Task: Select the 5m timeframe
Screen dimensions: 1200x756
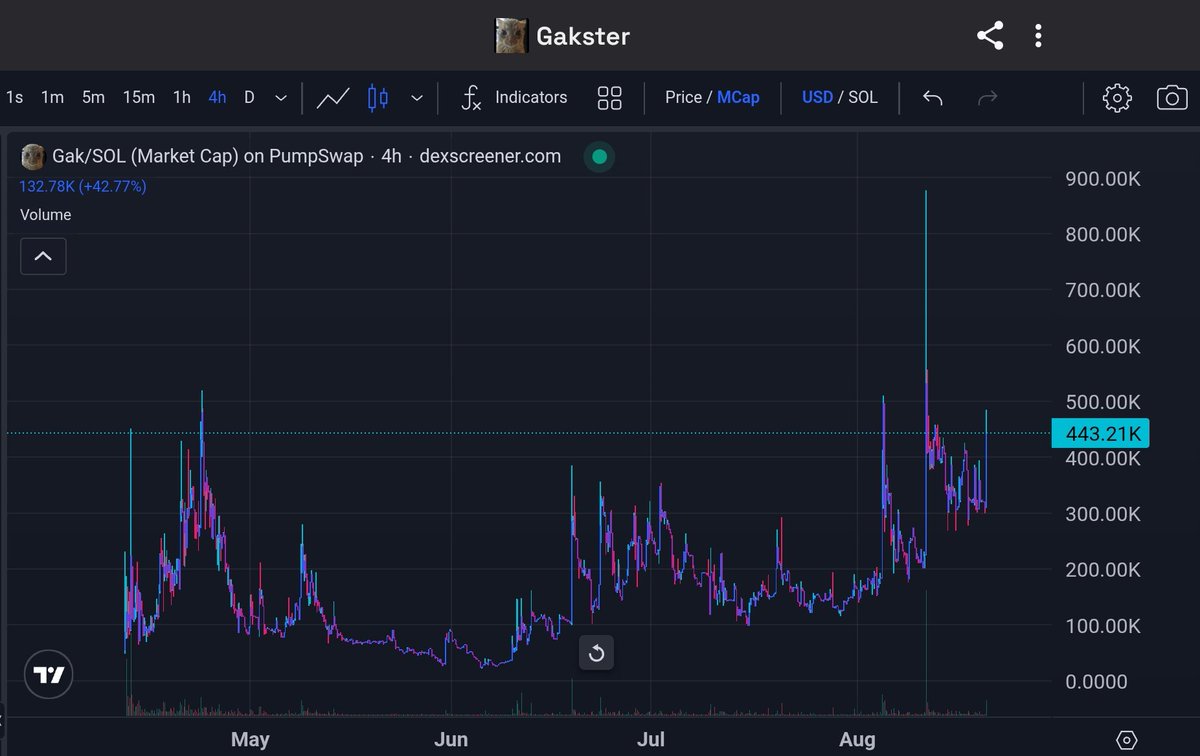Action: (x=93, y=97)
